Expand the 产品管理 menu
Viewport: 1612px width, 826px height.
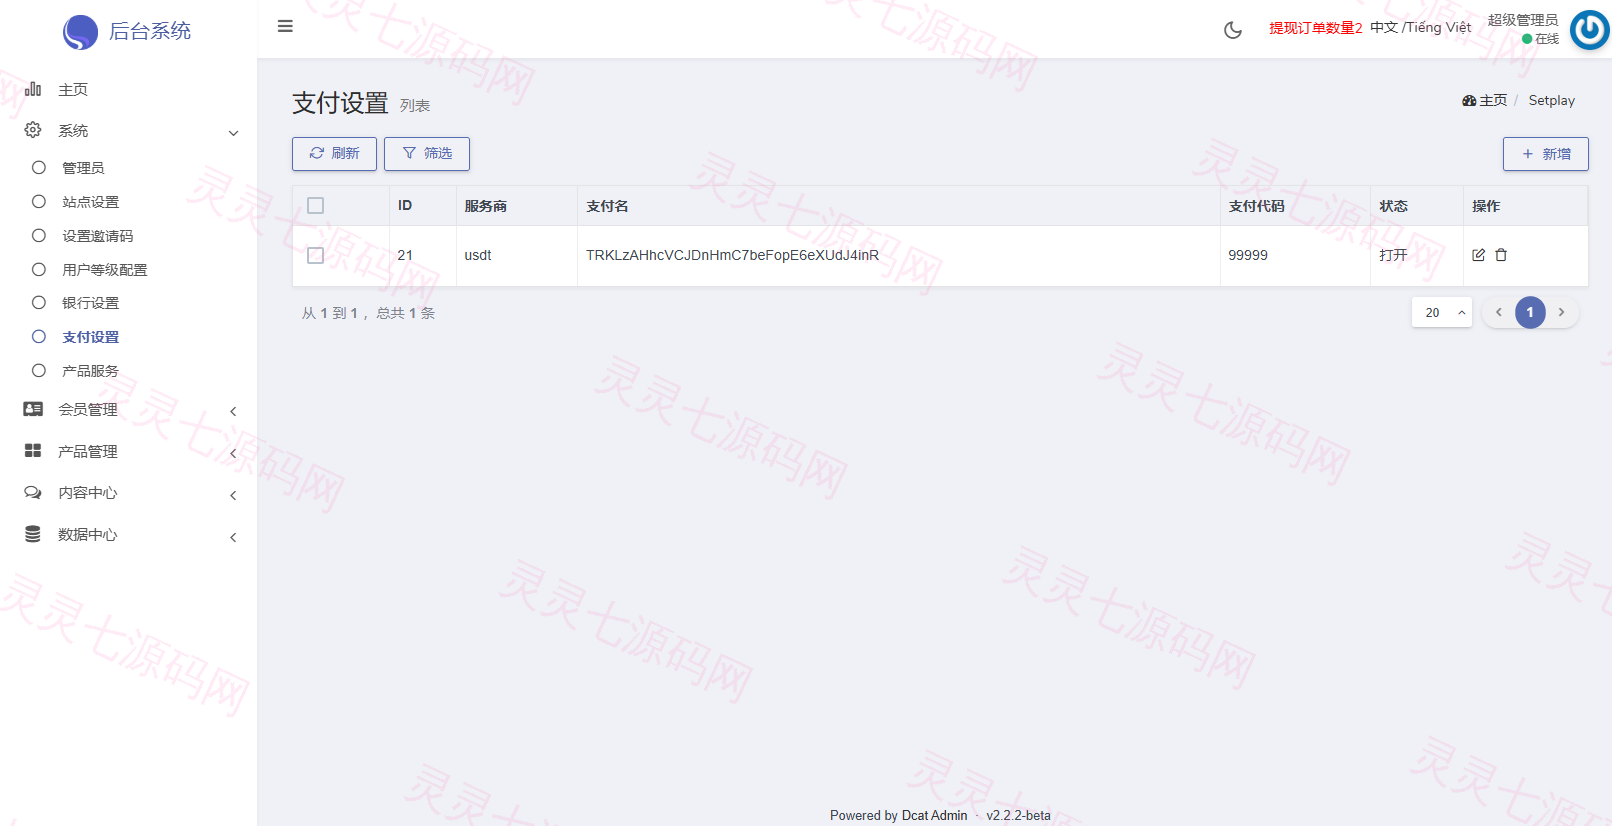pos(233,453)
